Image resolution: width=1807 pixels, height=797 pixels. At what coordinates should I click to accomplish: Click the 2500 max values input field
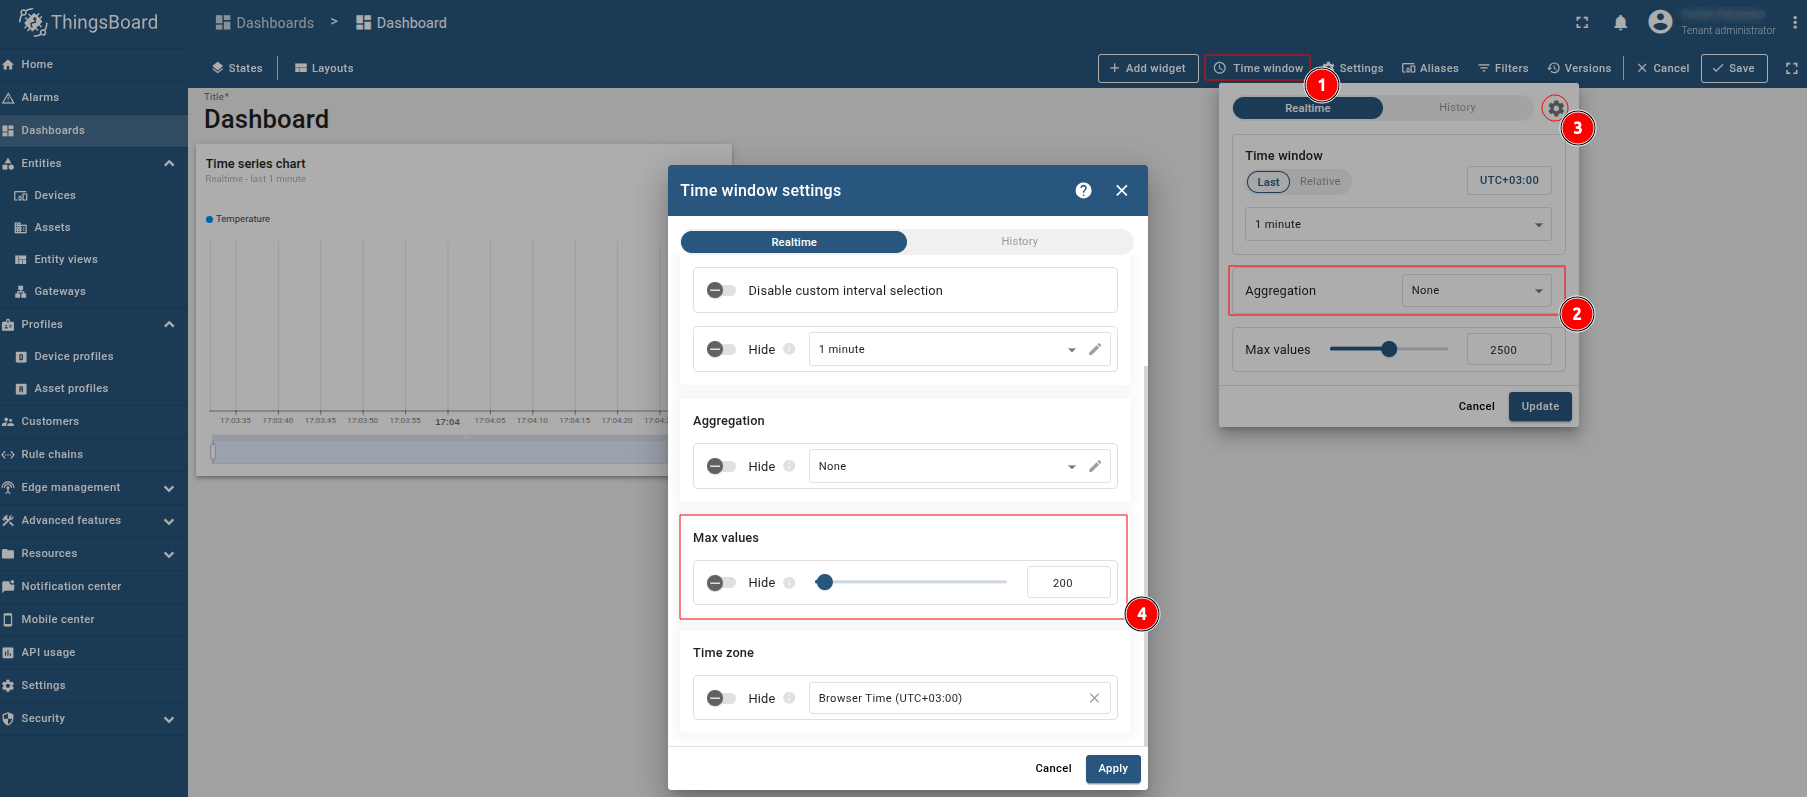pos(1508,350)
